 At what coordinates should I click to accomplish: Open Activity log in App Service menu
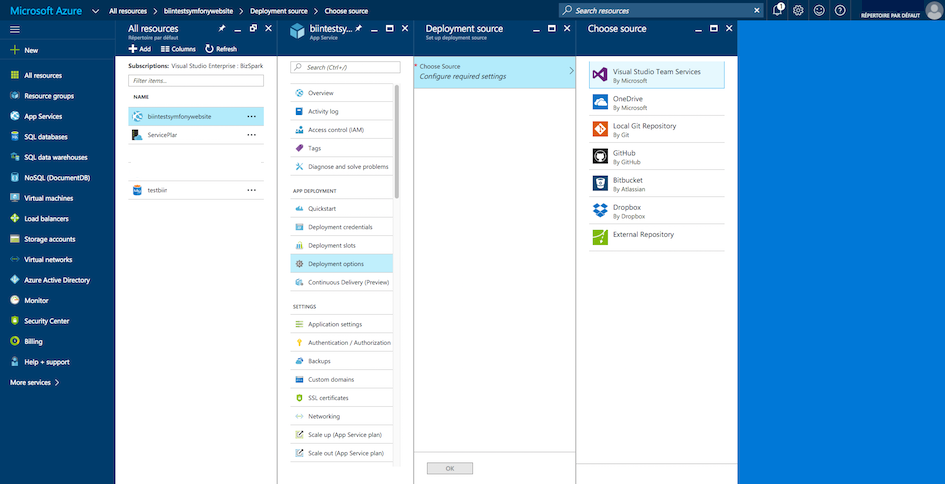tap(342, 112)
